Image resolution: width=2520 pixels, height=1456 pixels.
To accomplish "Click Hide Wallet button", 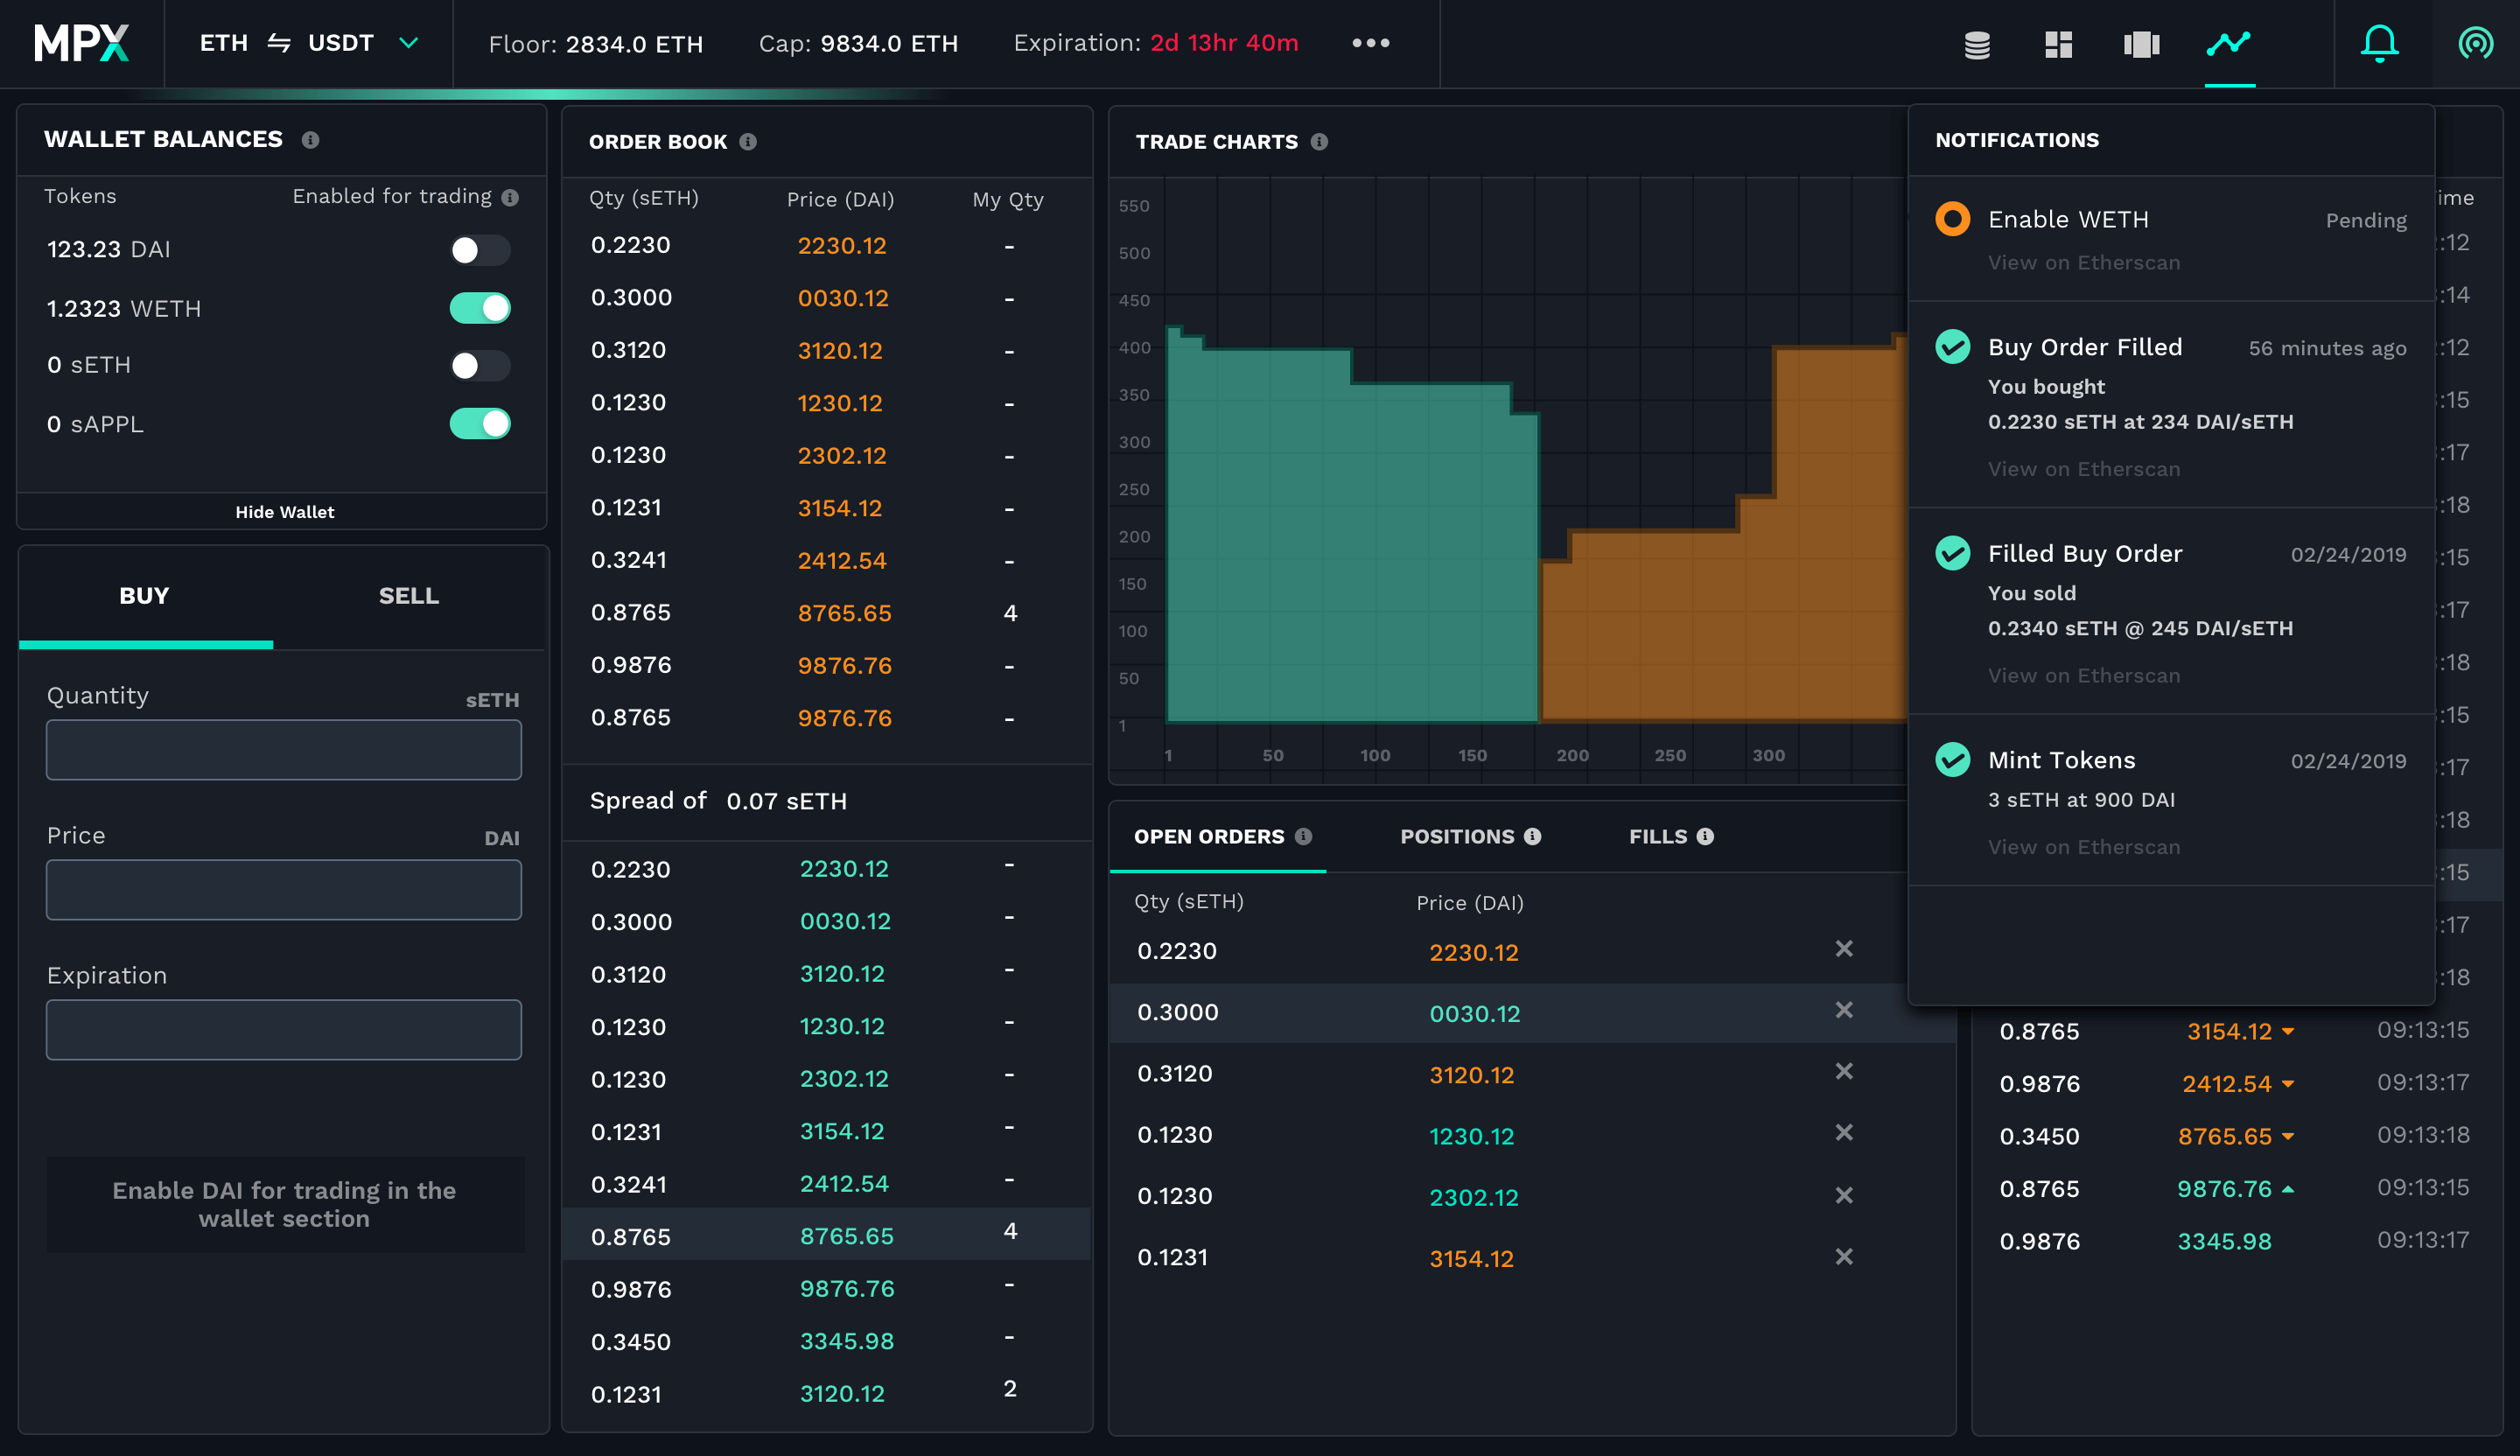I will pos(284,512).
